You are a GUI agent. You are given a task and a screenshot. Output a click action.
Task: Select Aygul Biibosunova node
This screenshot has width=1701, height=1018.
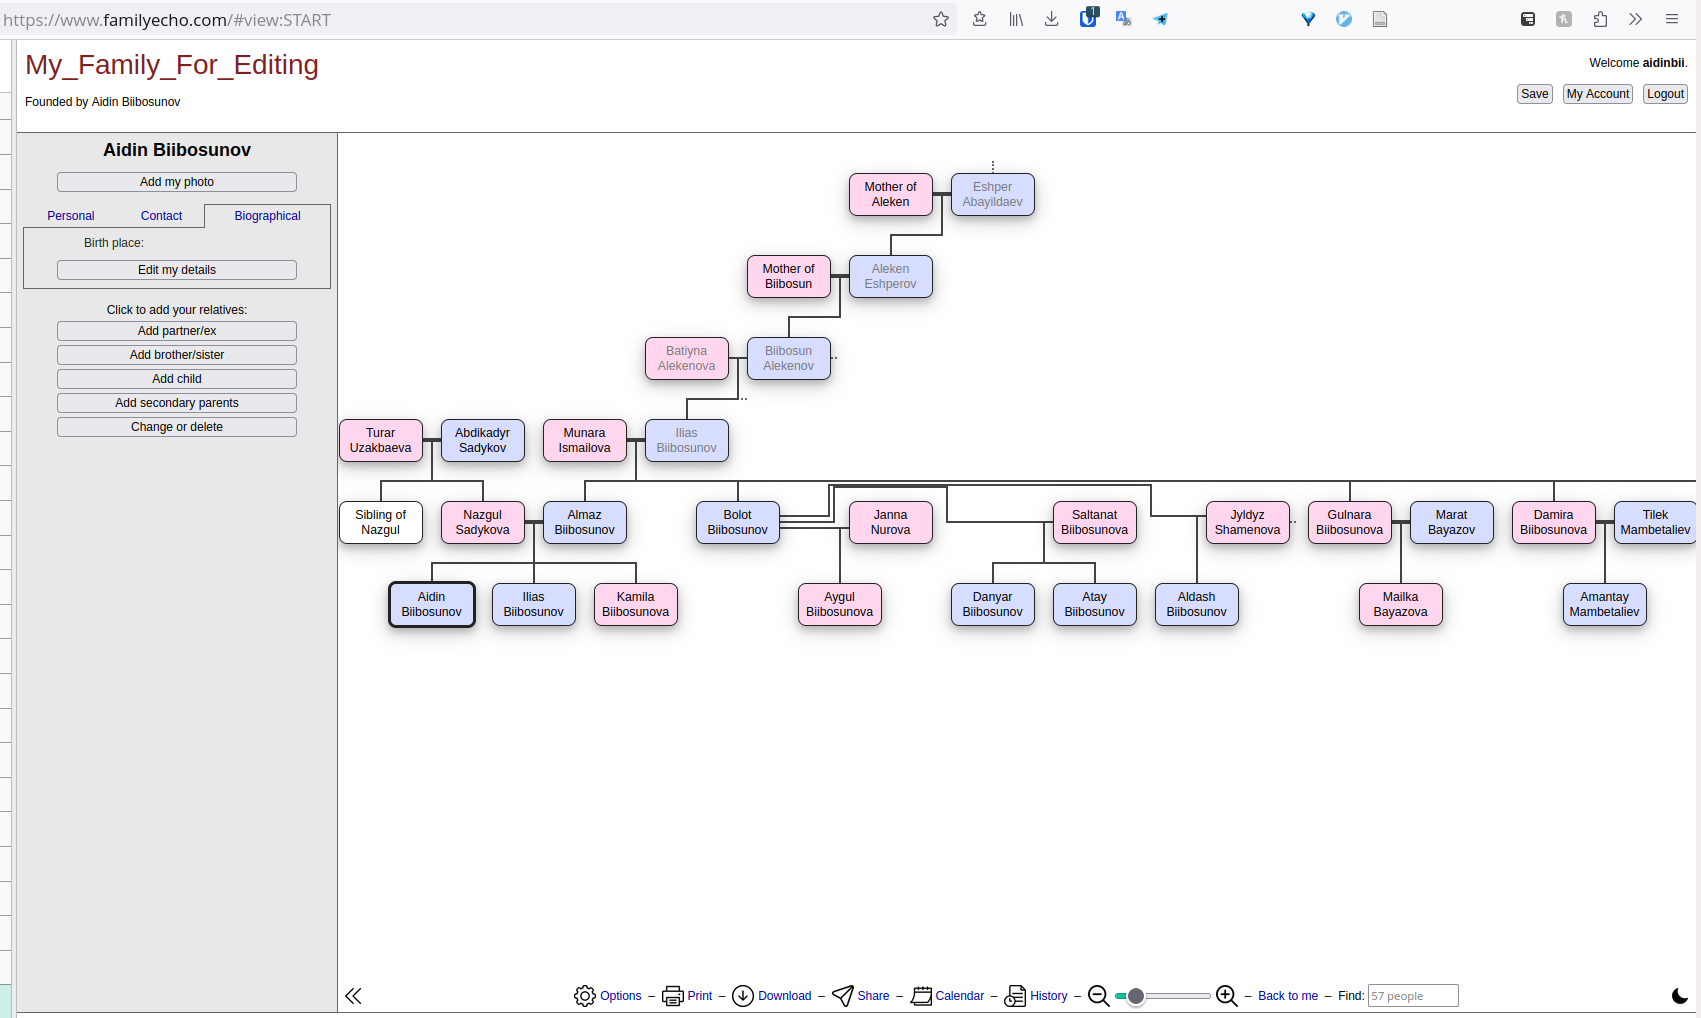pos(840,604)
